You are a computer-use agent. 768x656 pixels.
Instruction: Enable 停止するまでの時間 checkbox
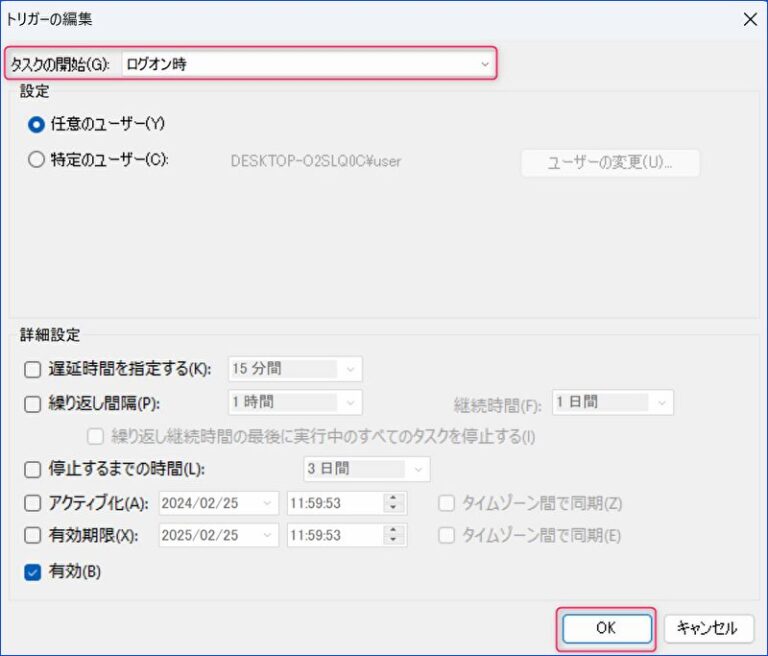click(33, 469)
